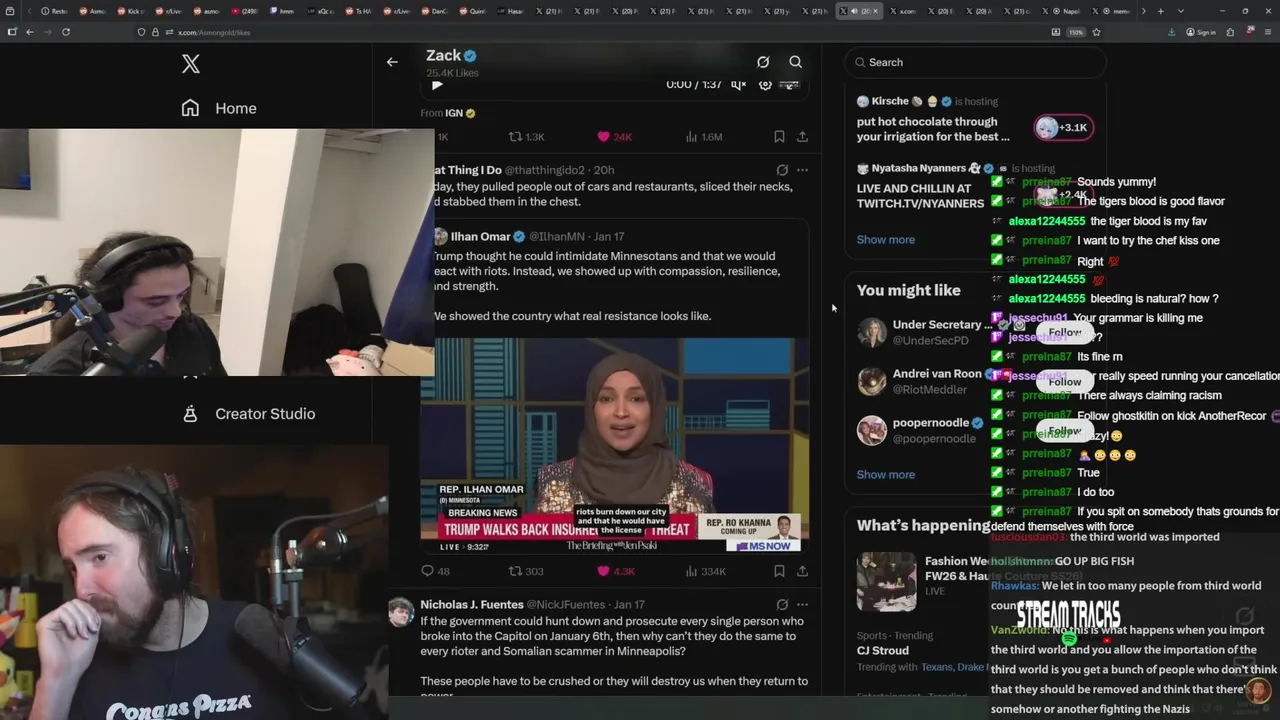Screen dimensions: 1280x720
Task: Share the Ilhan Omar quote post
Action: 802,572
